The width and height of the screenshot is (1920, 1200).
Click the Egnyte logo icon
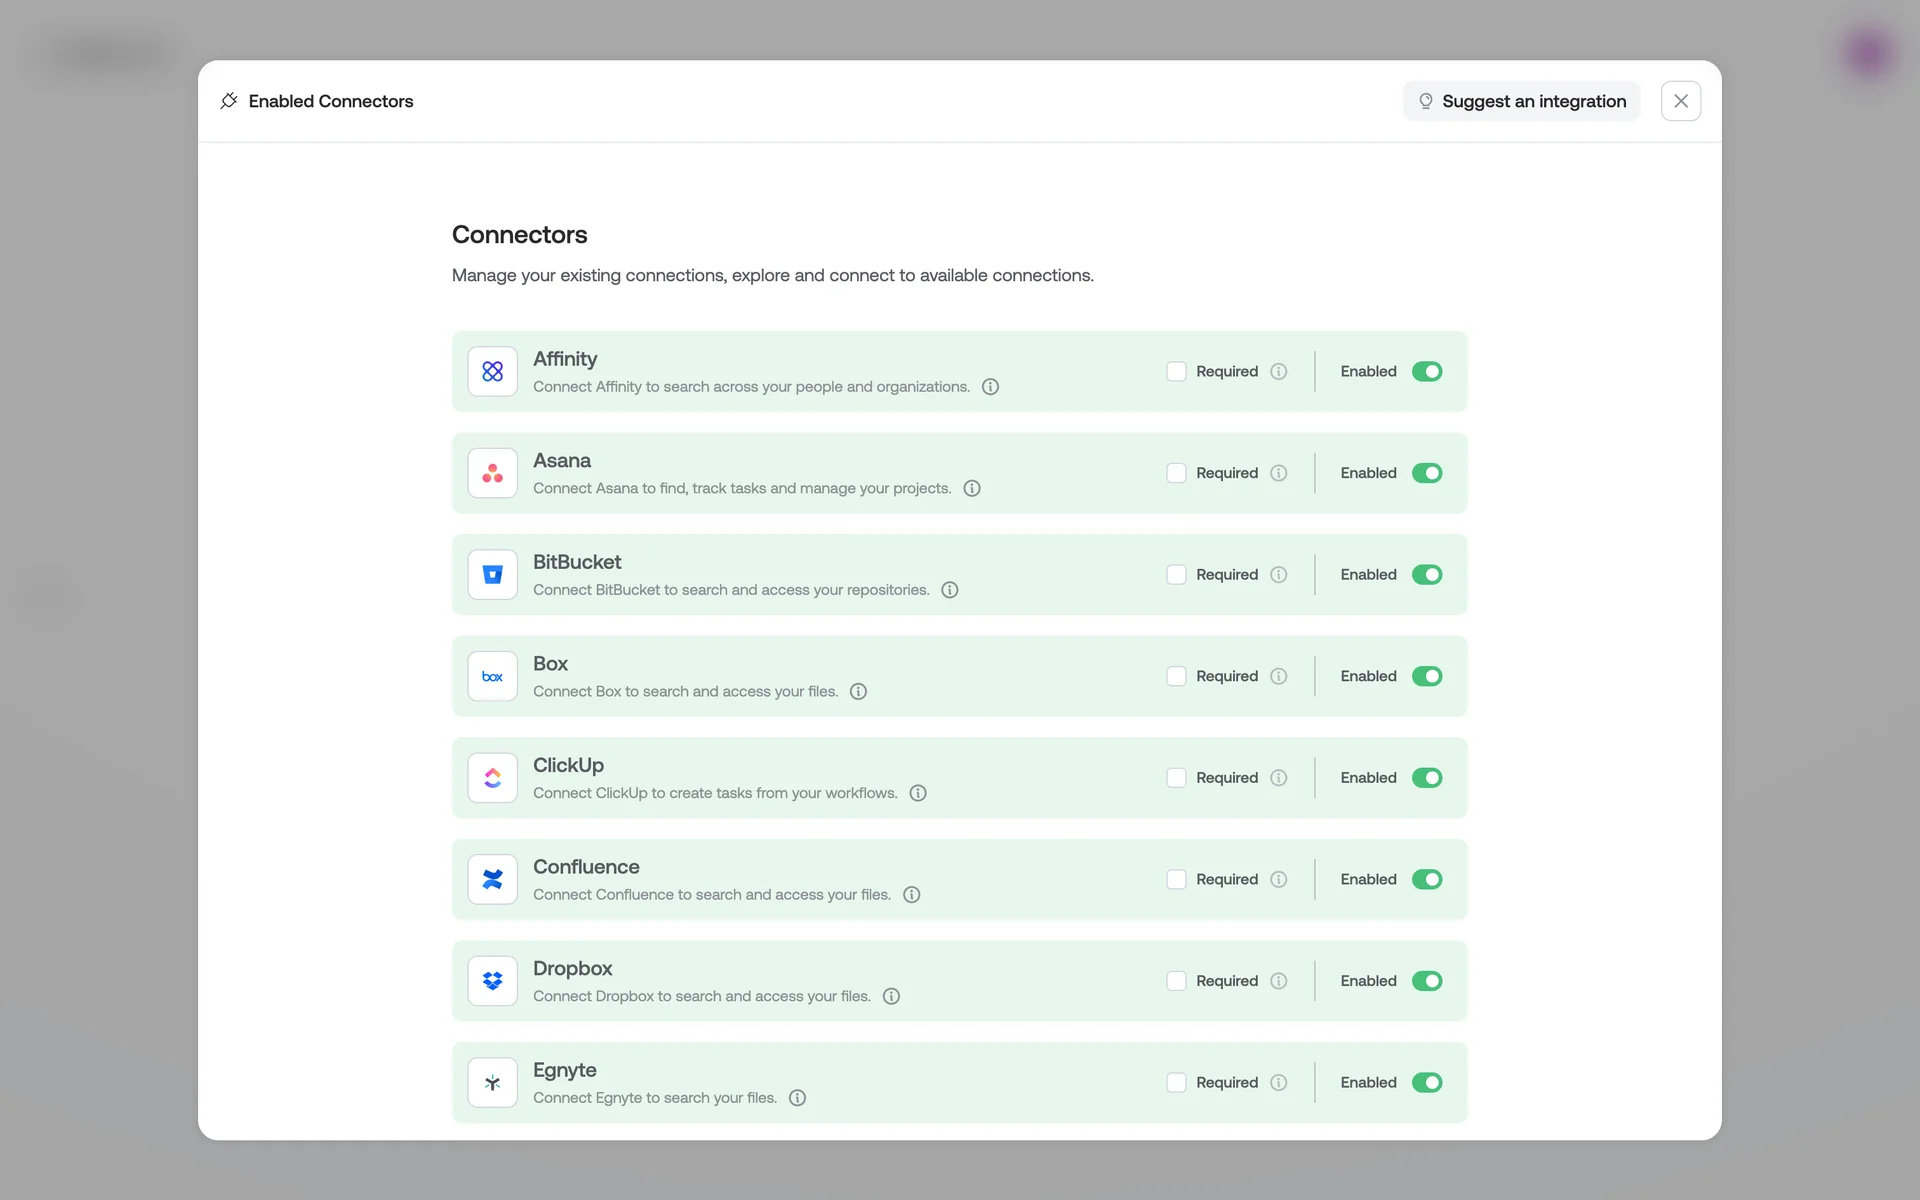(492, 1082)
